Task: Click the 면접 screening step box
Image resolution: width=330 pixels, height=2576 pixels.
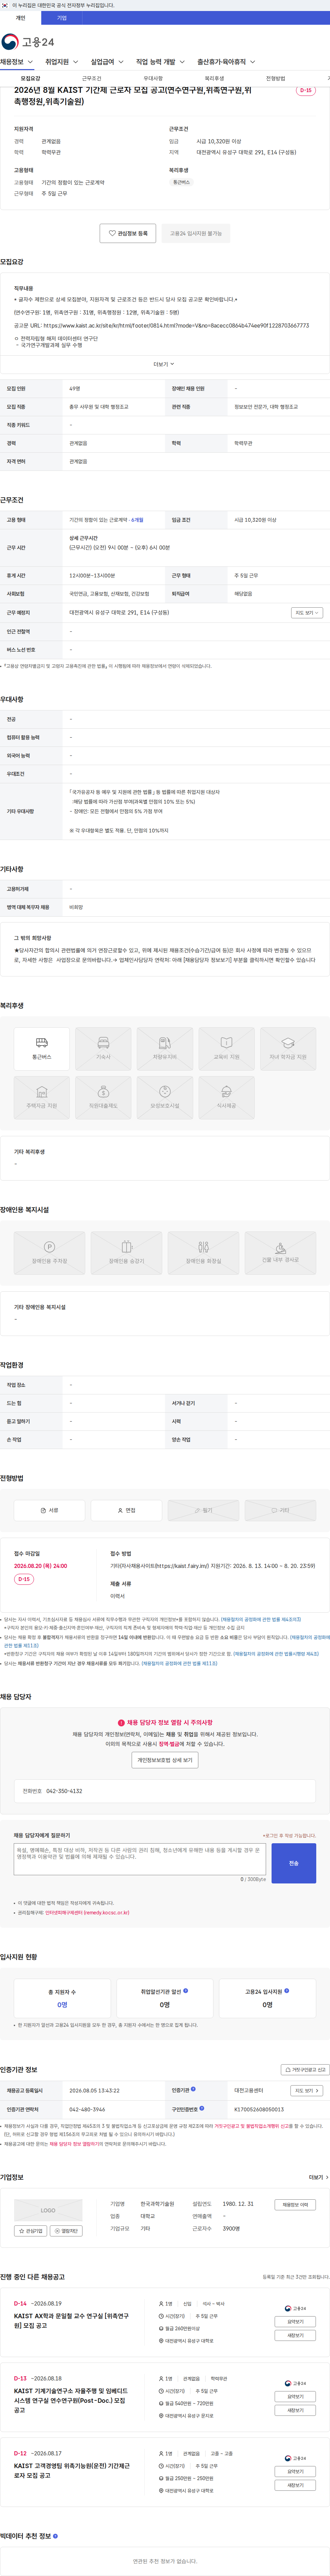Action: point(126,1510)
